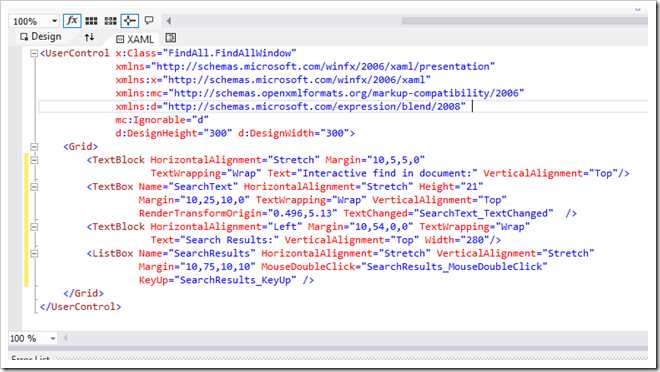Click the xmlns:d blend/2008 line
This screenshot has width=660, height=372.
tap(291, 106)
